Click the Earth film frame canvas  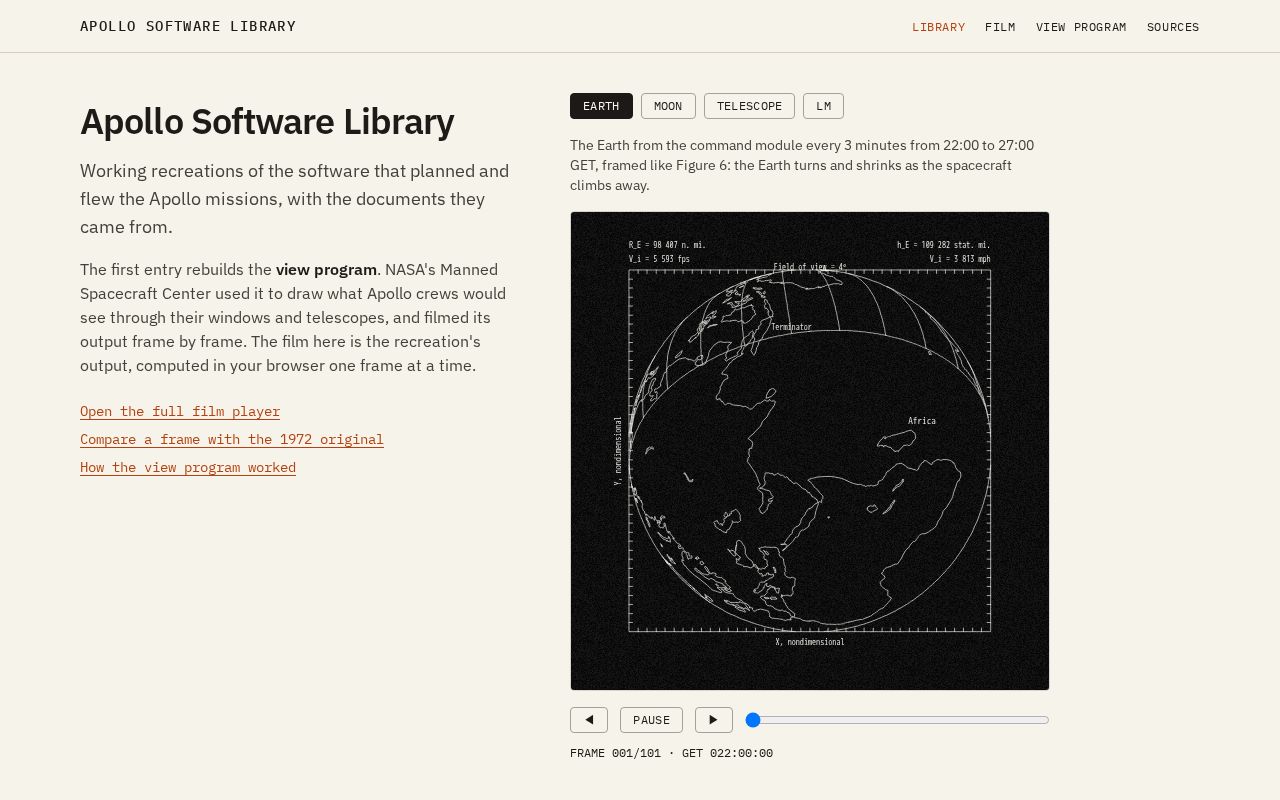[x=810, y=451]
